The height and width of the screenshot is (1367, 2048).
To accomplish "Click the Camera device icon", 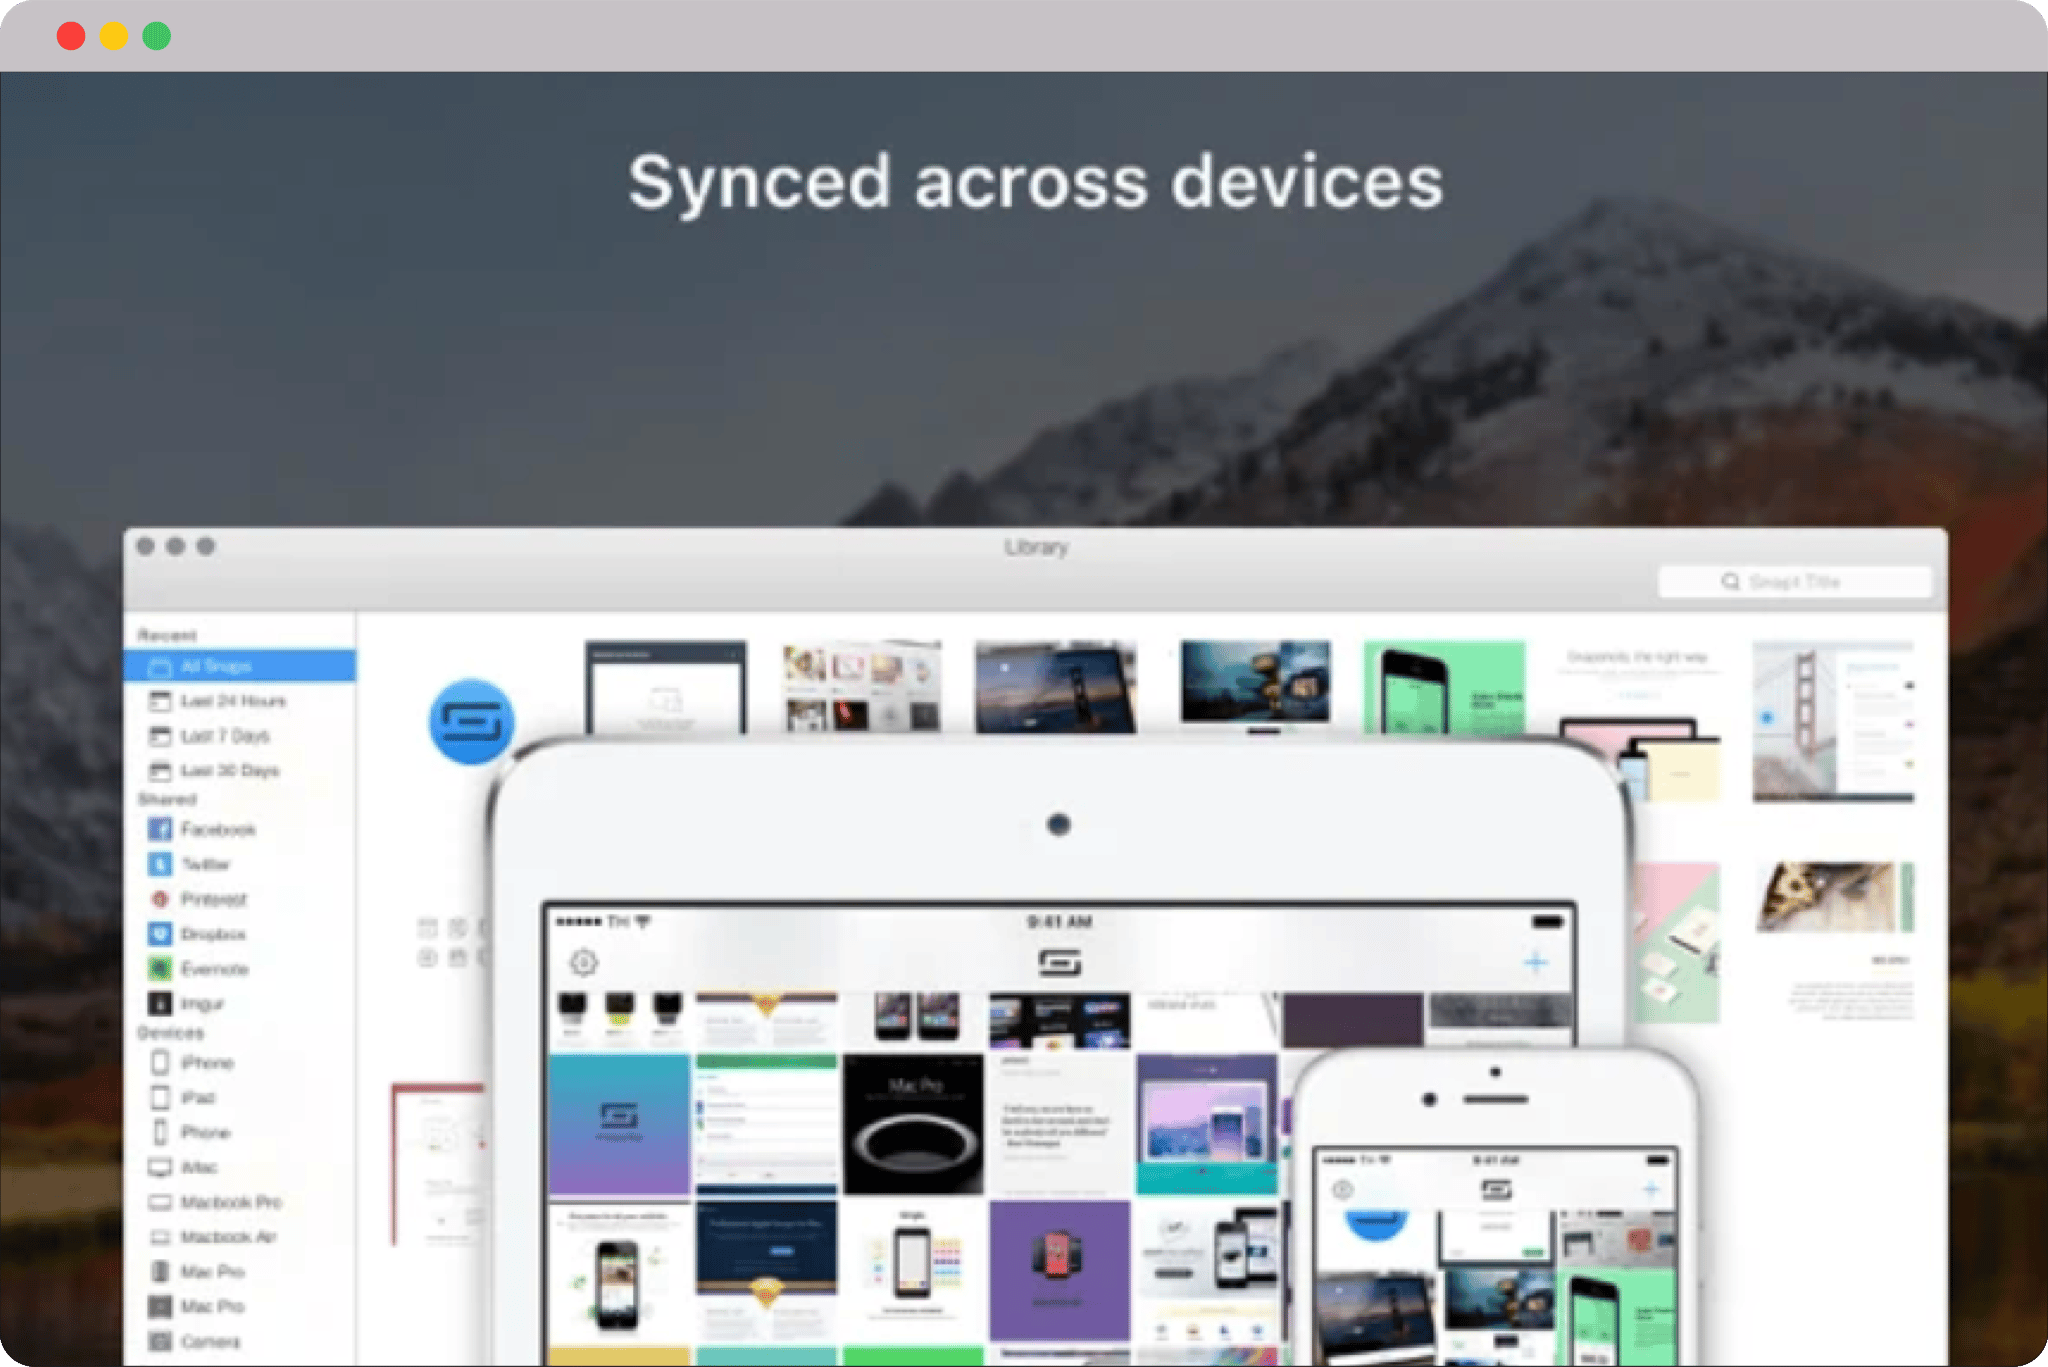I will (160, 1341).
